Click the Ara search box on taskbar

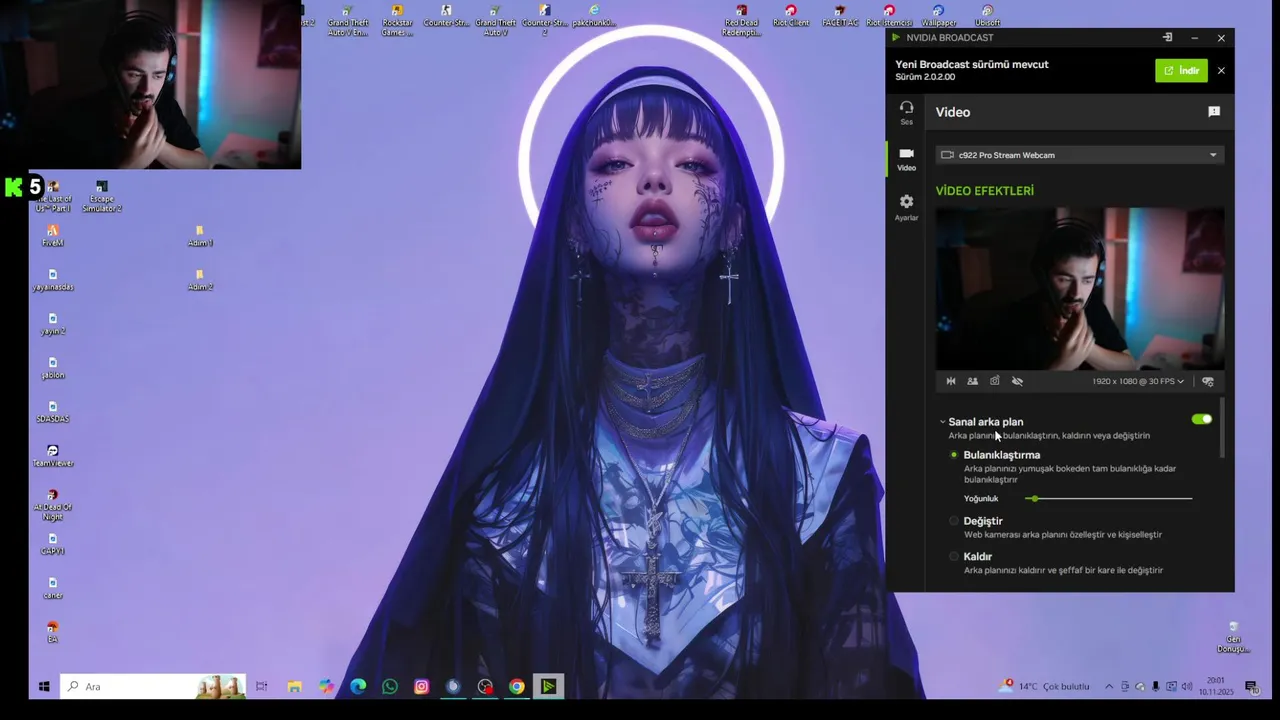click(x=154, y=687)
